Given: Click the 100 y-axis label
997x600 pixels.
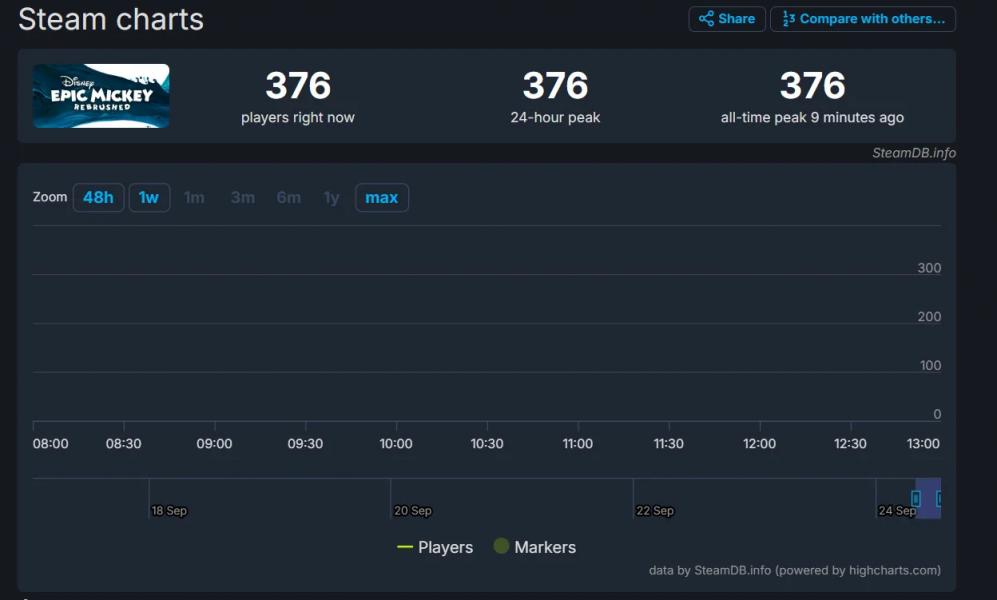Looking at the screenshot, I should coord(930,365).
